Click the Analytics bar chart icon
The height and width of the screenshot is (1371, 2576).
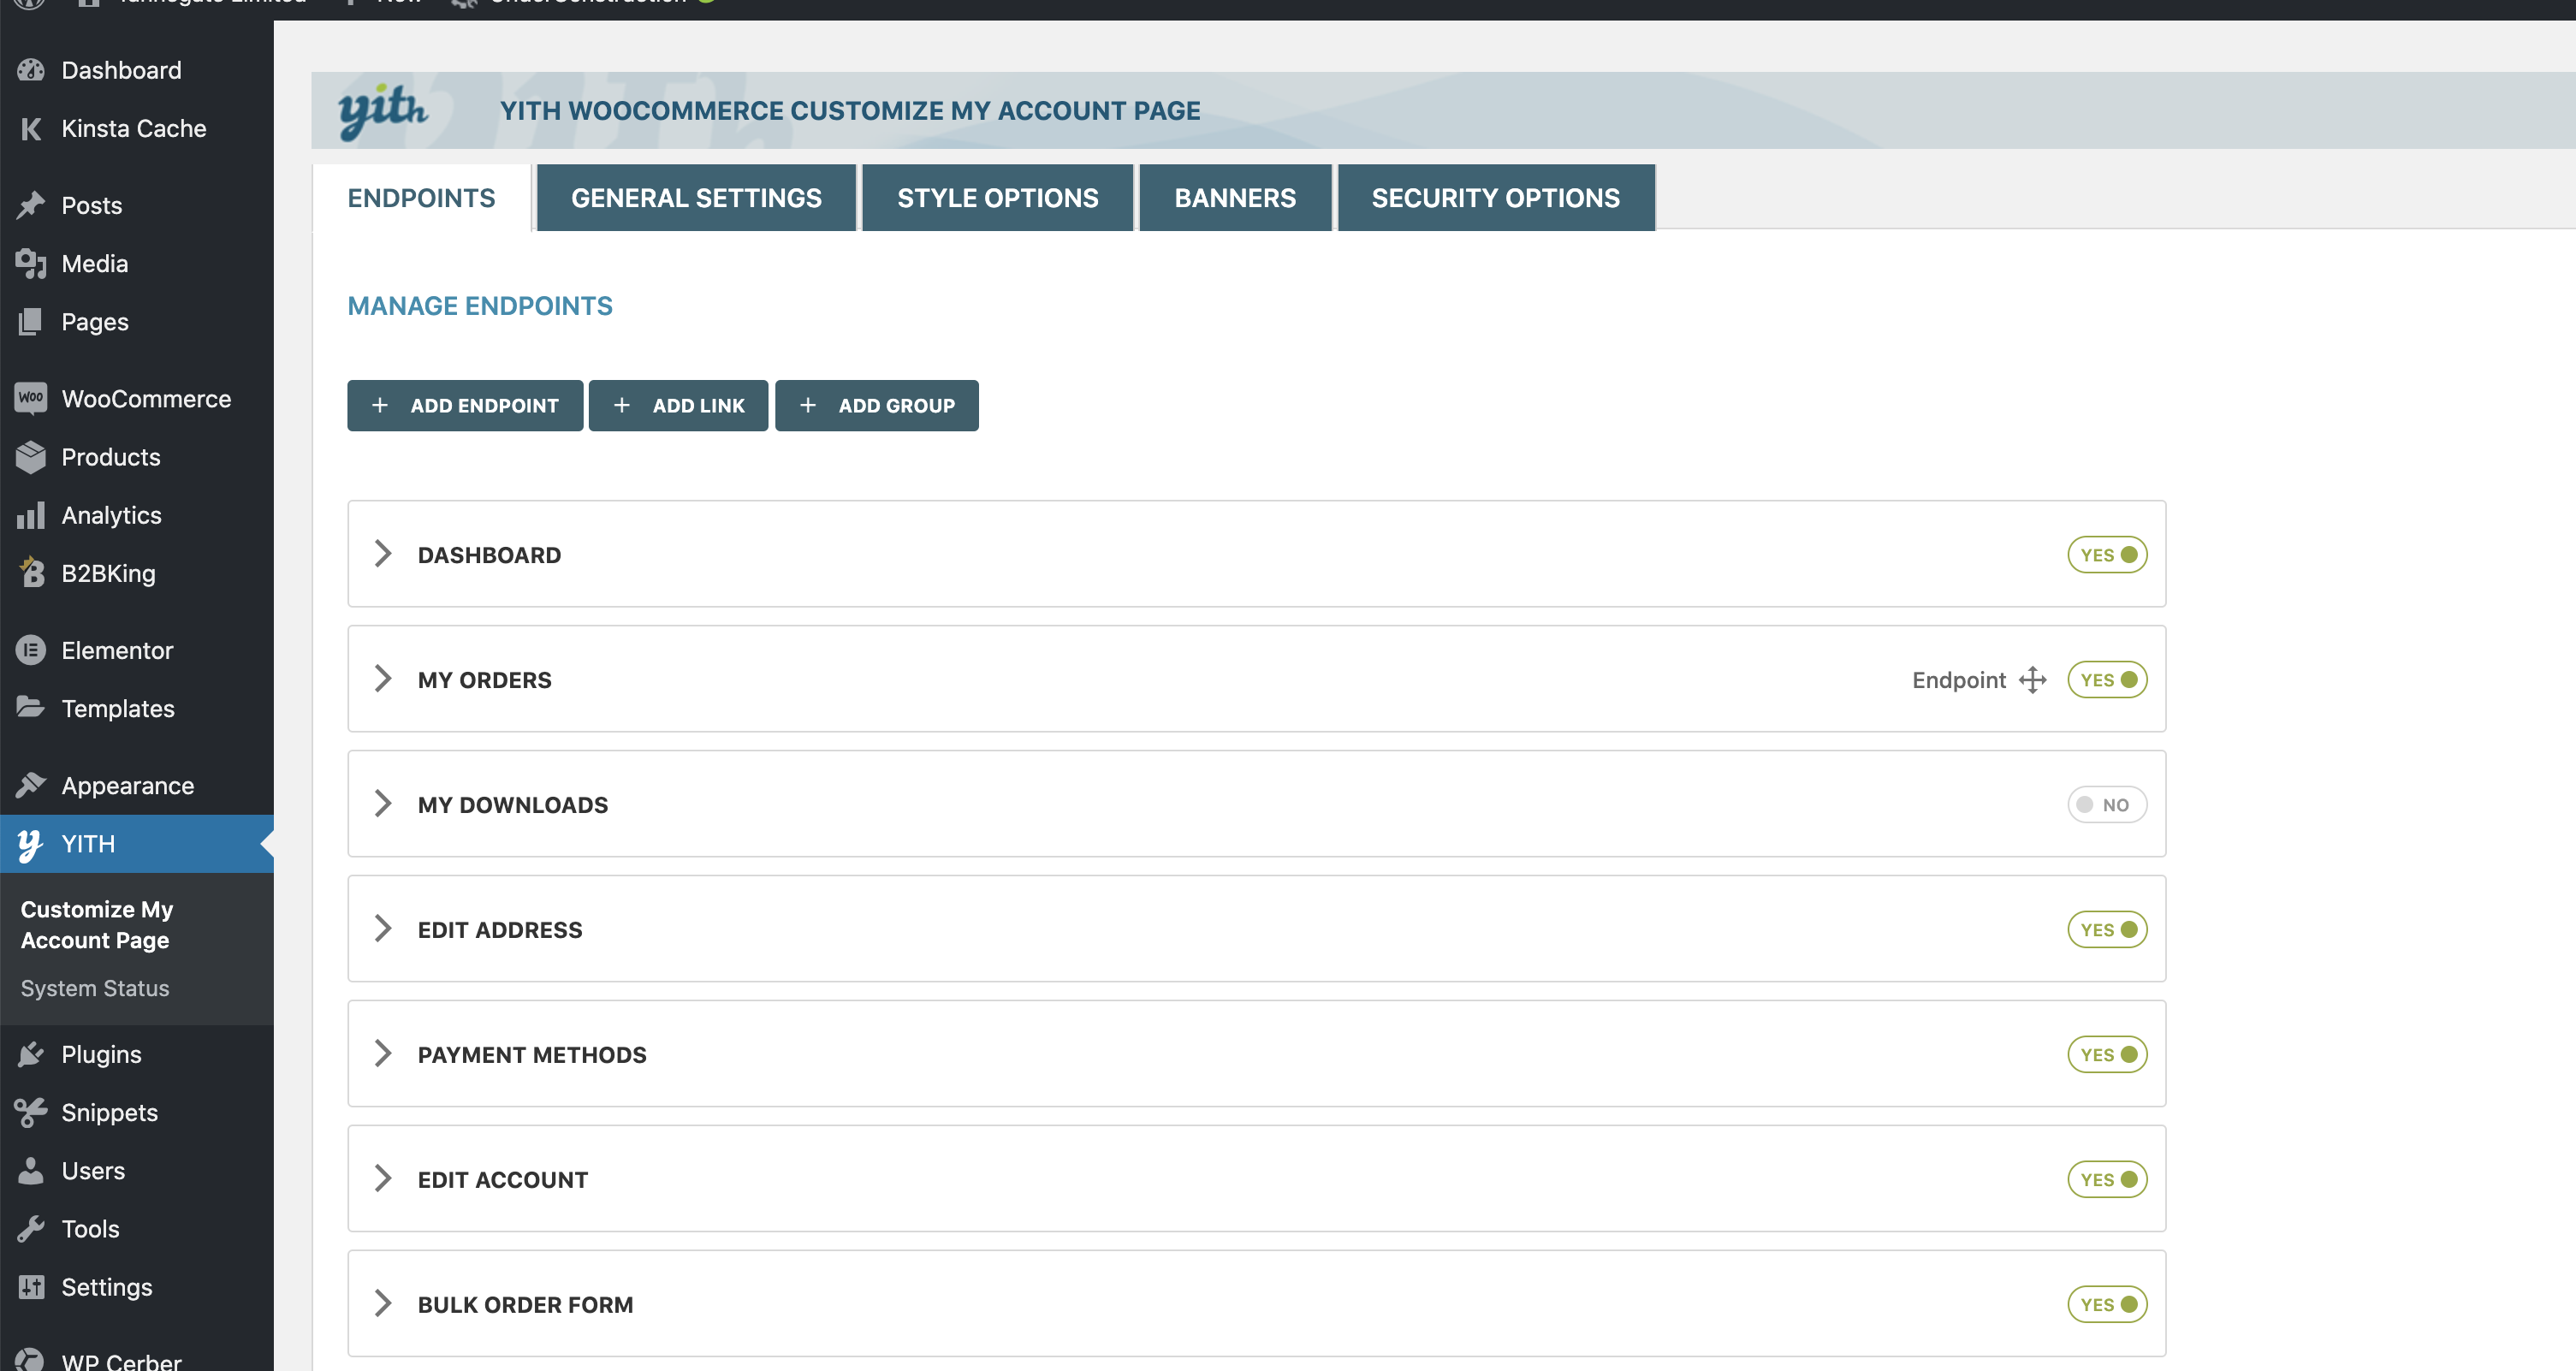point(31,514)
